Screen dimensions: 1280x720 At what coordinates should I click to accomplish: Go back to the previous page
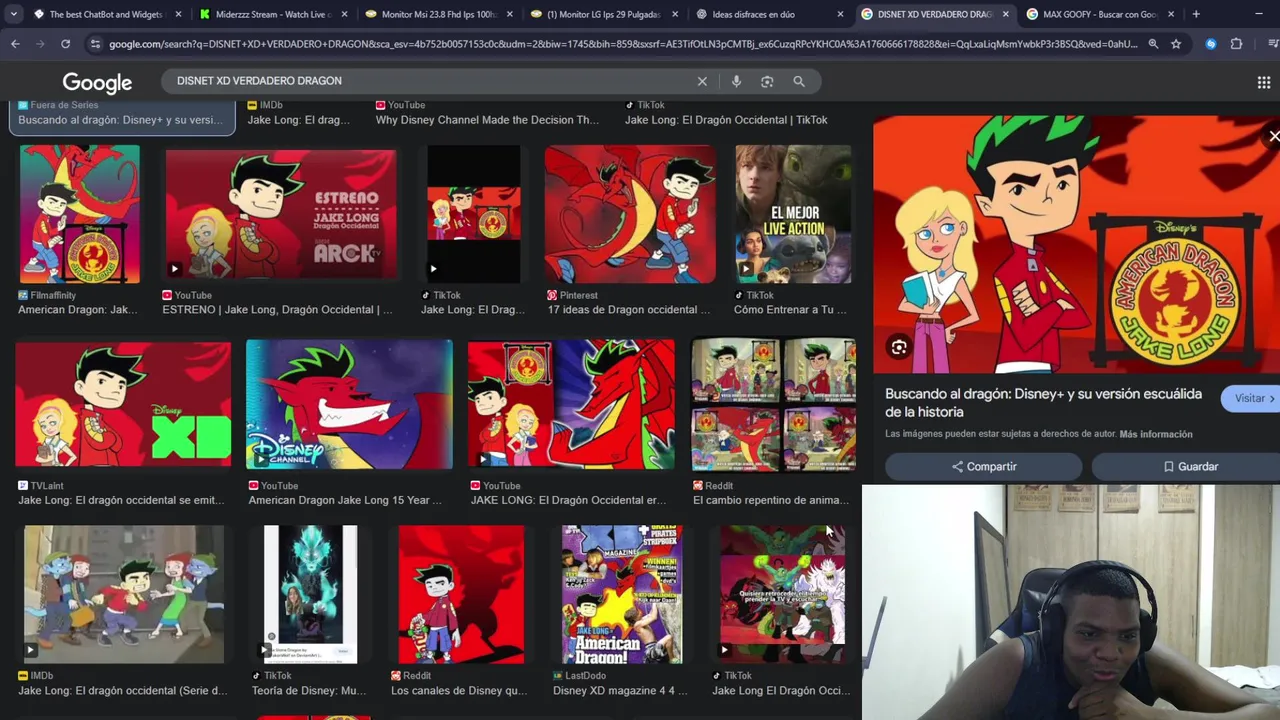(x=15, y=44)
